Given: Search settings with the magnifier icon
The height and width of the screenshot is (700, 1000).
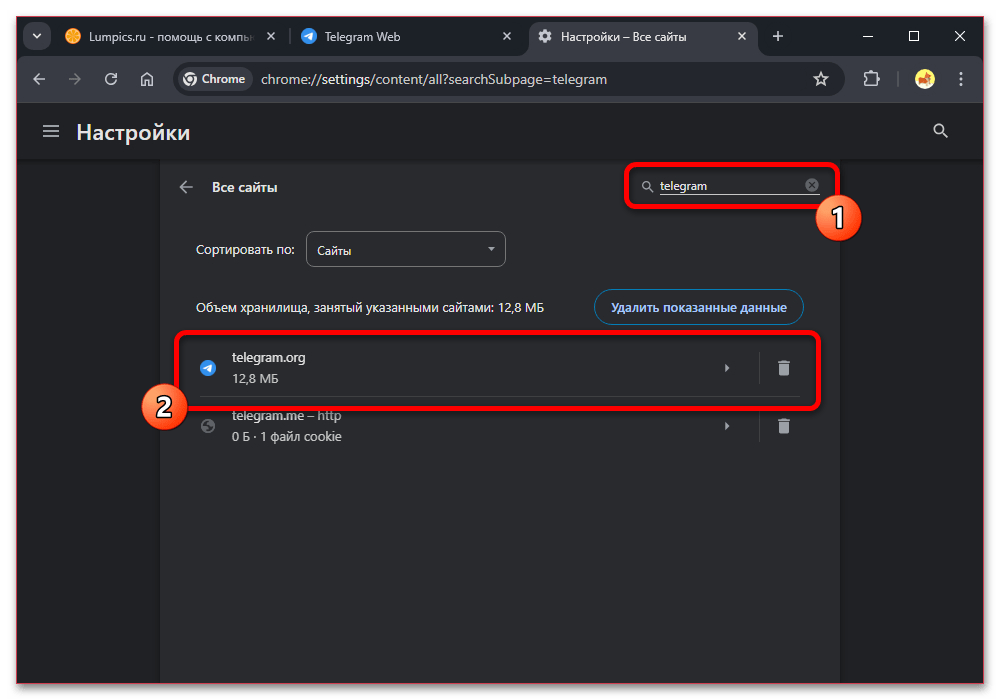Looking at the screenshot, I should point(940,131).
